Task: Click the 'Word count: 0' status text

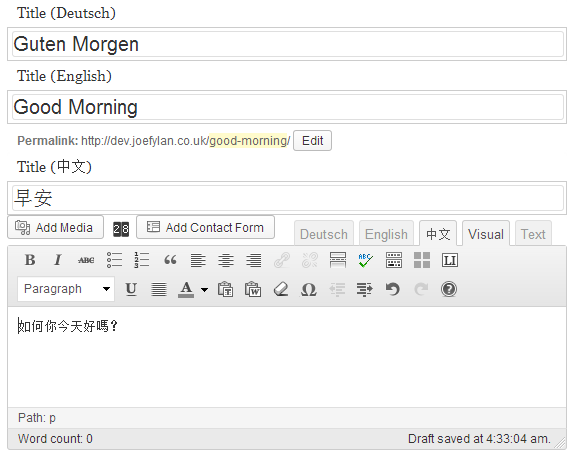Action: (x=55, y=439)
